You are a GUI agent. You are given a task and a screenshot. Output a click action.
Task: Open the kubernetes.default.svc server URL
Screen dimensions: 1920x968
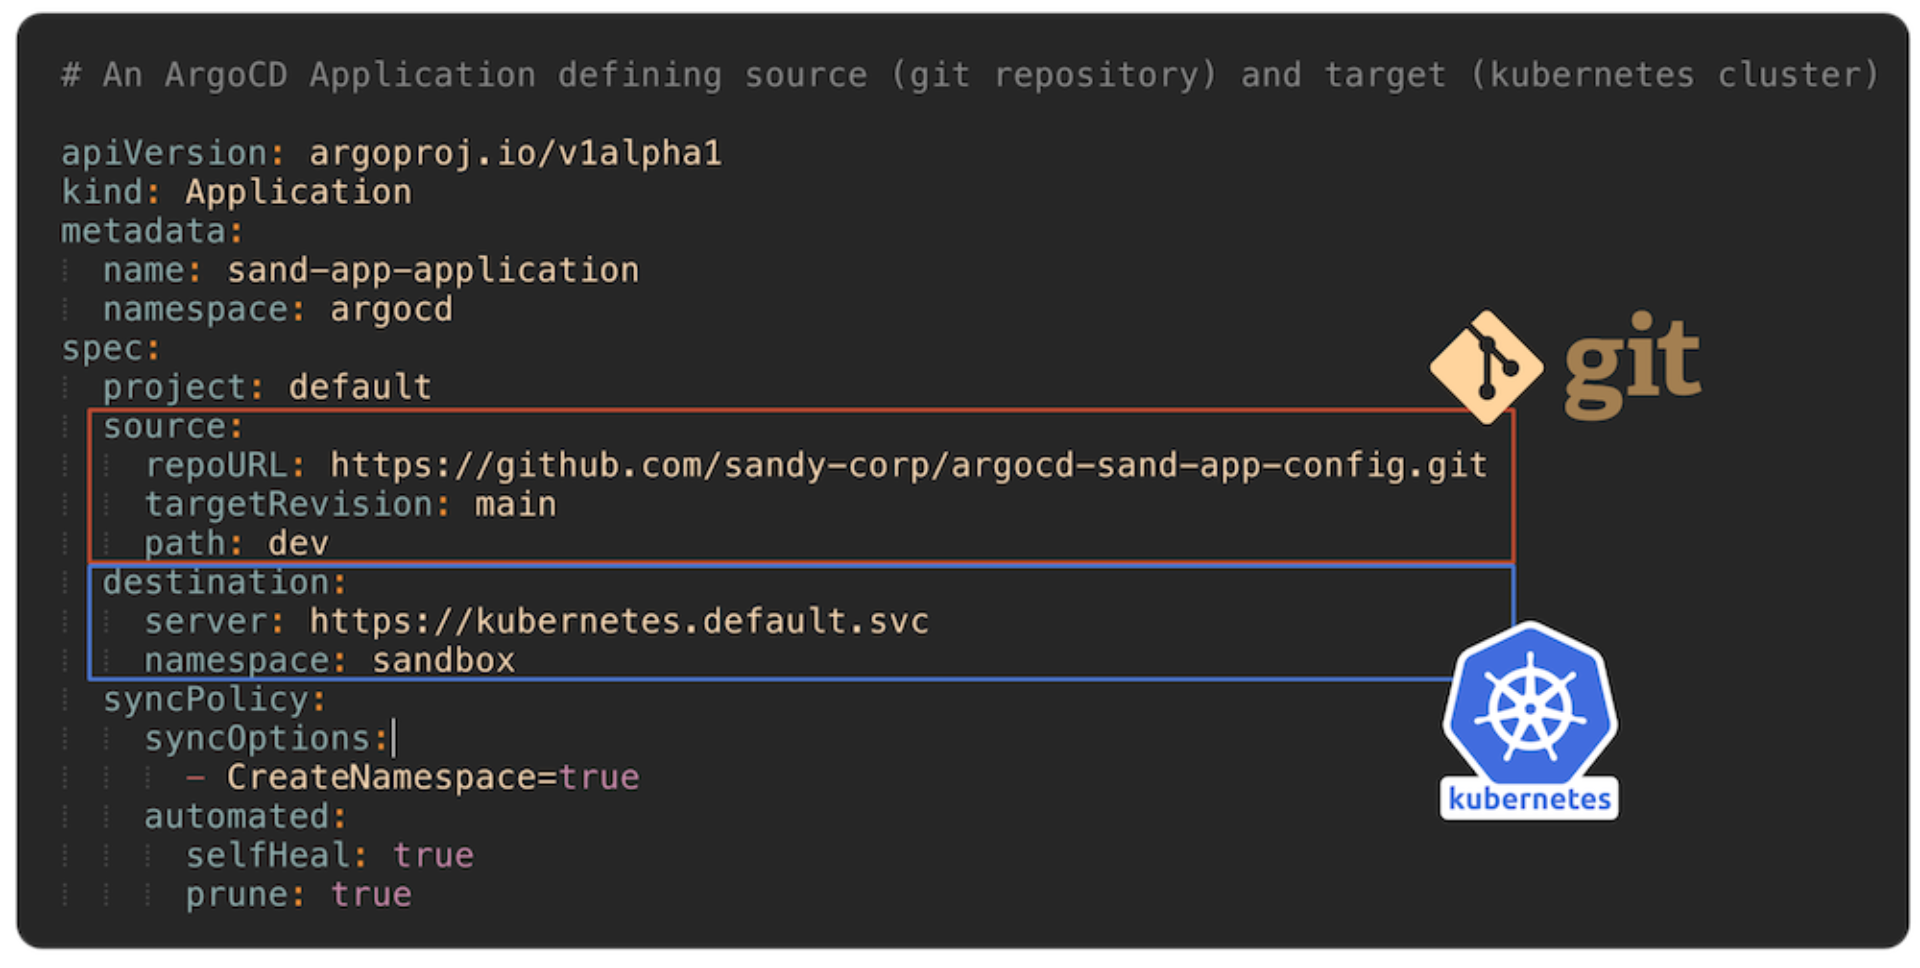click(x=618, y=621)
